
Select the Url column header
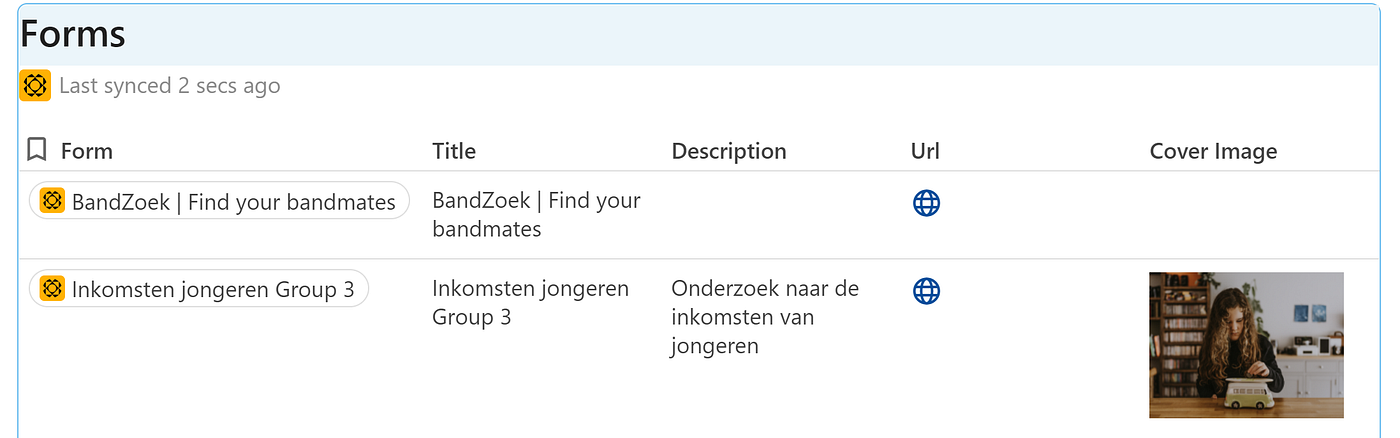point(925,151)
